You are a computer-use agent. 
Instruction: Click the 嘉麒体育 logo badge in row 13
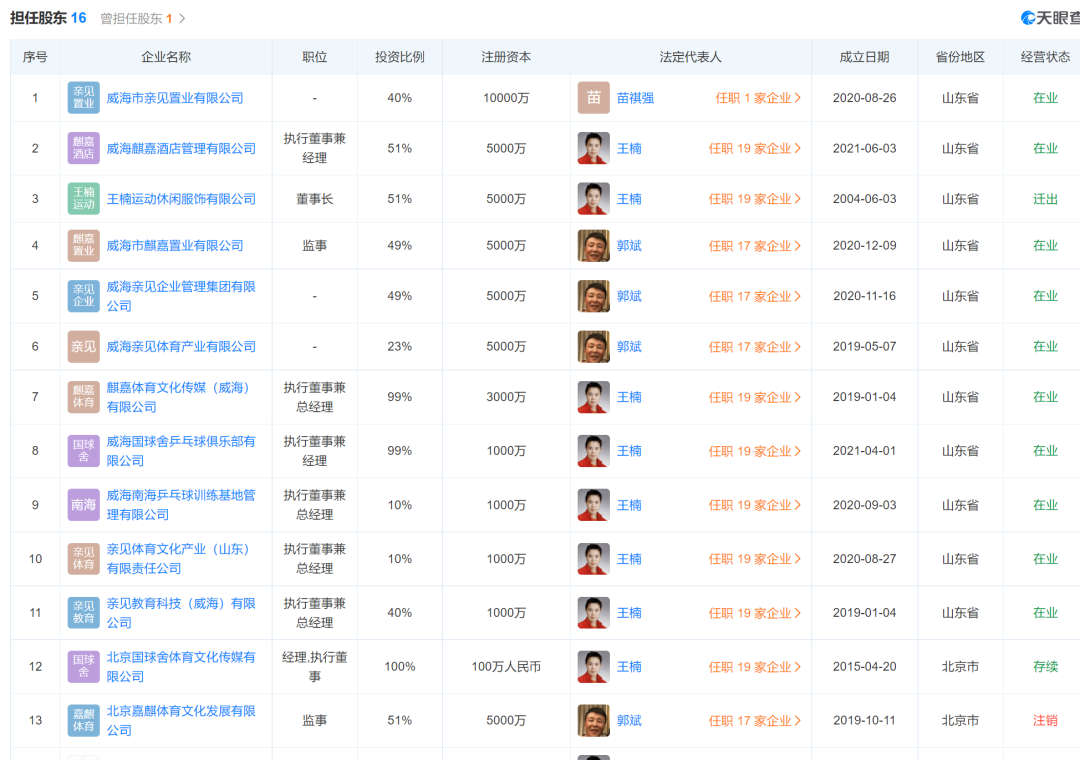[84, 720]
